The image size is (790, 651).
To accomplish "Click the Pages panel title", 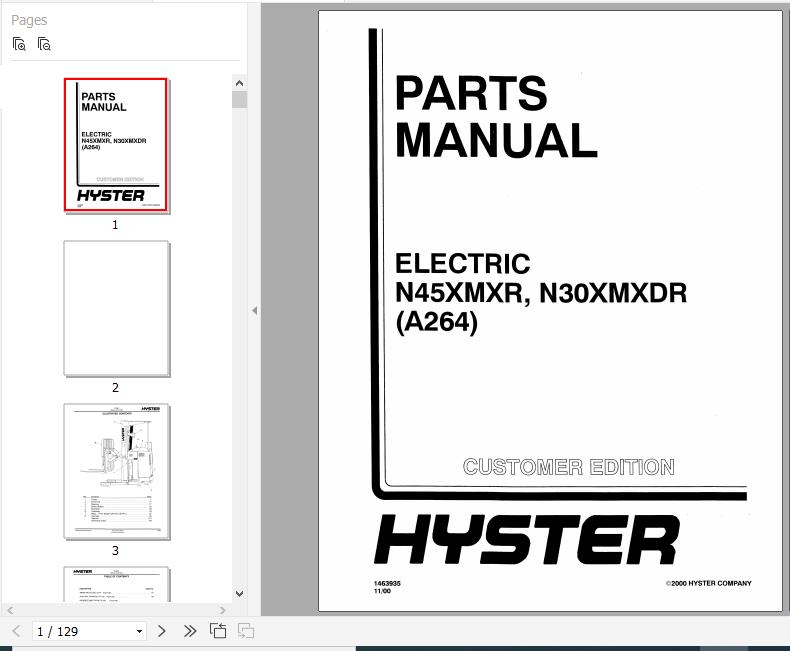I will point(29,20).
